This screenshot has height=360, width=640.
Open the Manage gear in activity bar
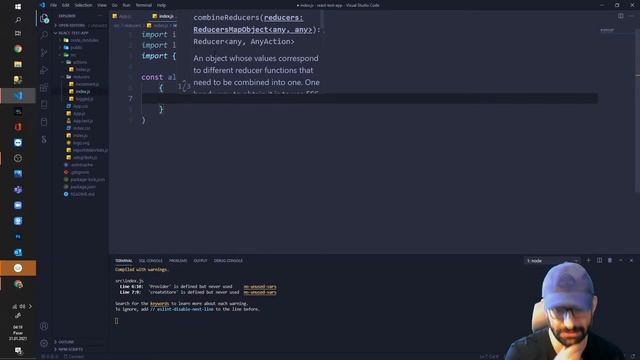(x=44, y=343)
